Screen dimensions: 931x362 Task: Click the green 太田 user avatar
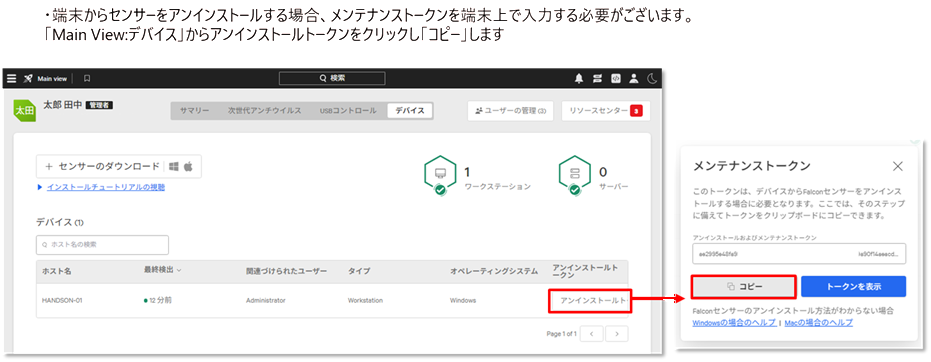pyautogui.click(x=24, y=110)
